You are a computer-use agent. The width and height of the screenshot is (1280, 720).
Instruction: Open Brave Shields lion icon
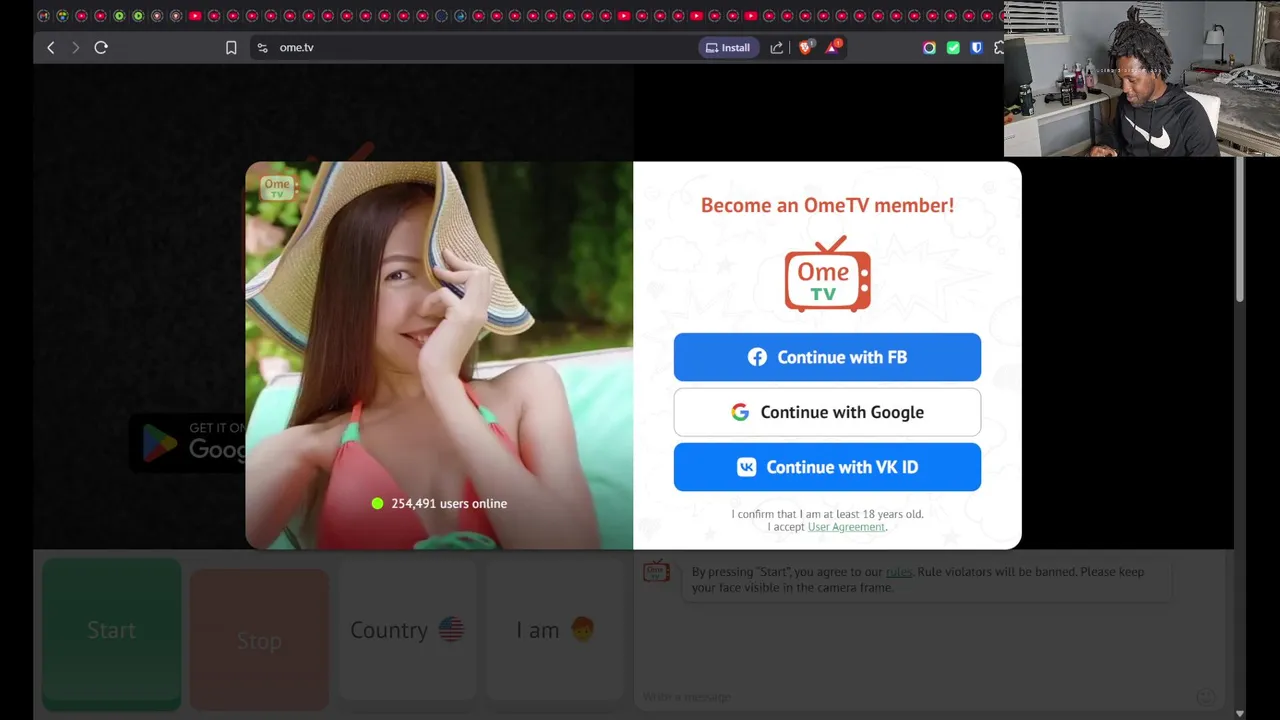805,47
